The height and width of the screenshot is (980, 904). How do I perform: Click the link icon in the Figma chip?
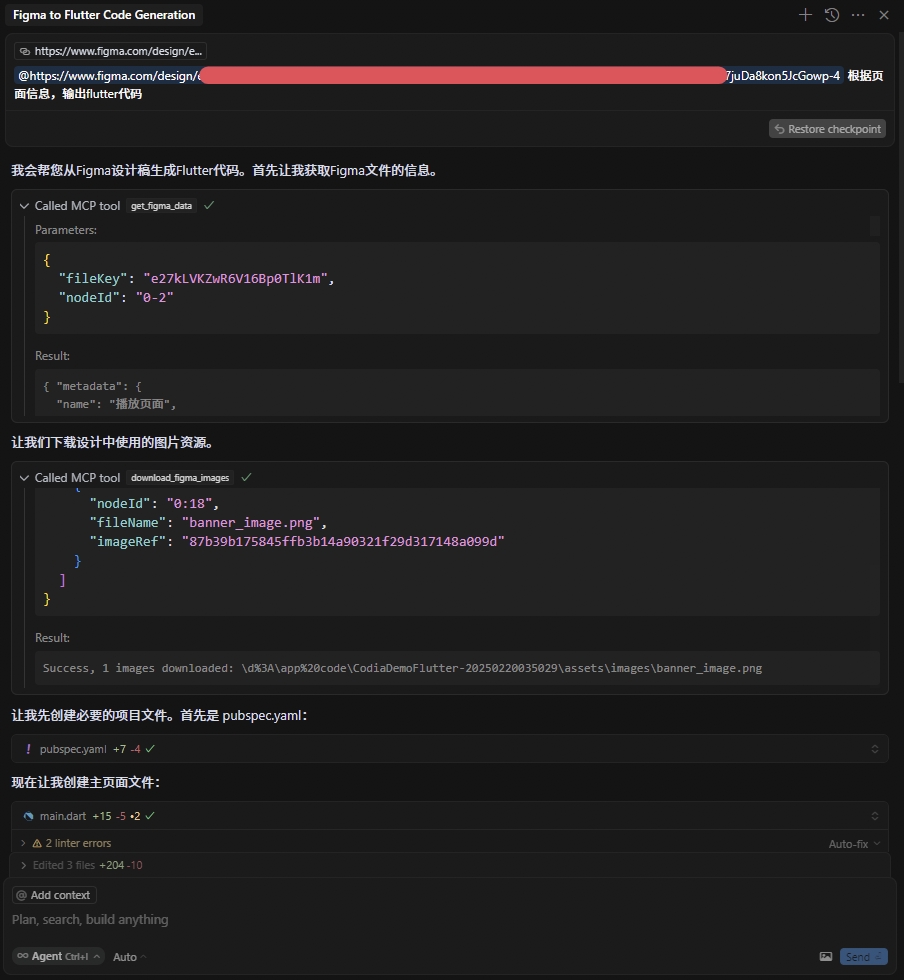(x=24, y=51)
